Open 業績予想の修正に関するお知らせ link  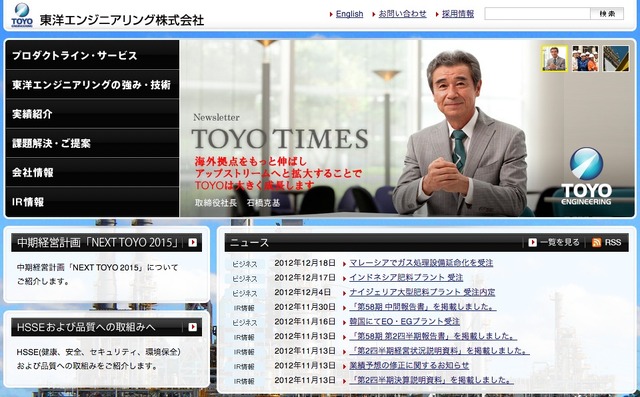point(409,366)
